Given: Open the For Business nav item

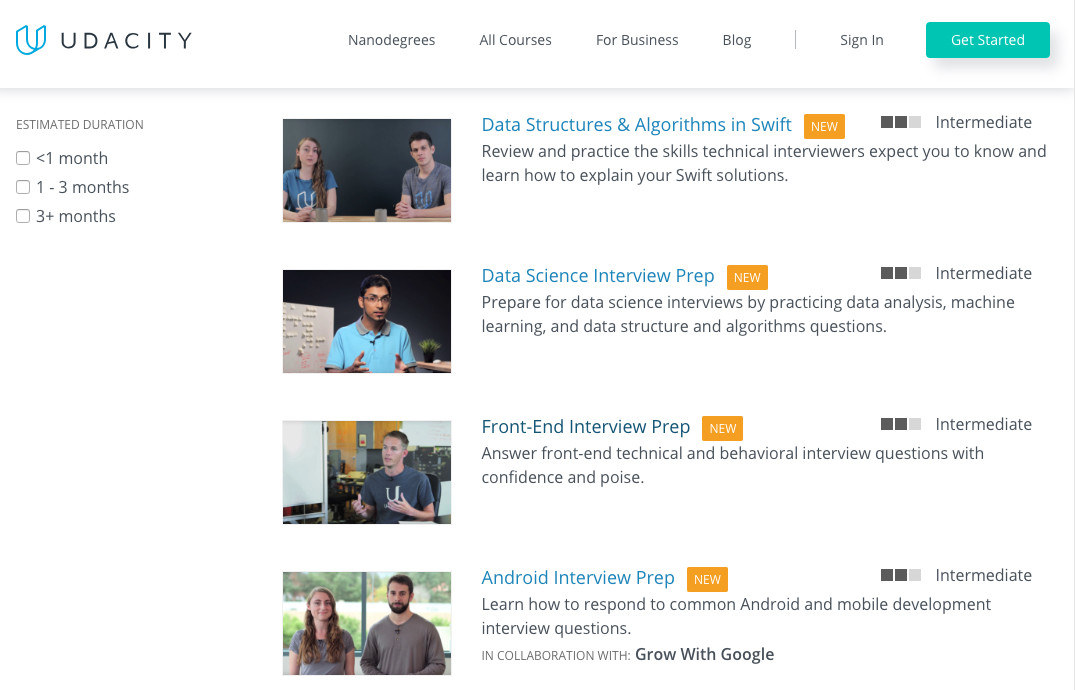Looking at the screenshot, I should [637, 40].
